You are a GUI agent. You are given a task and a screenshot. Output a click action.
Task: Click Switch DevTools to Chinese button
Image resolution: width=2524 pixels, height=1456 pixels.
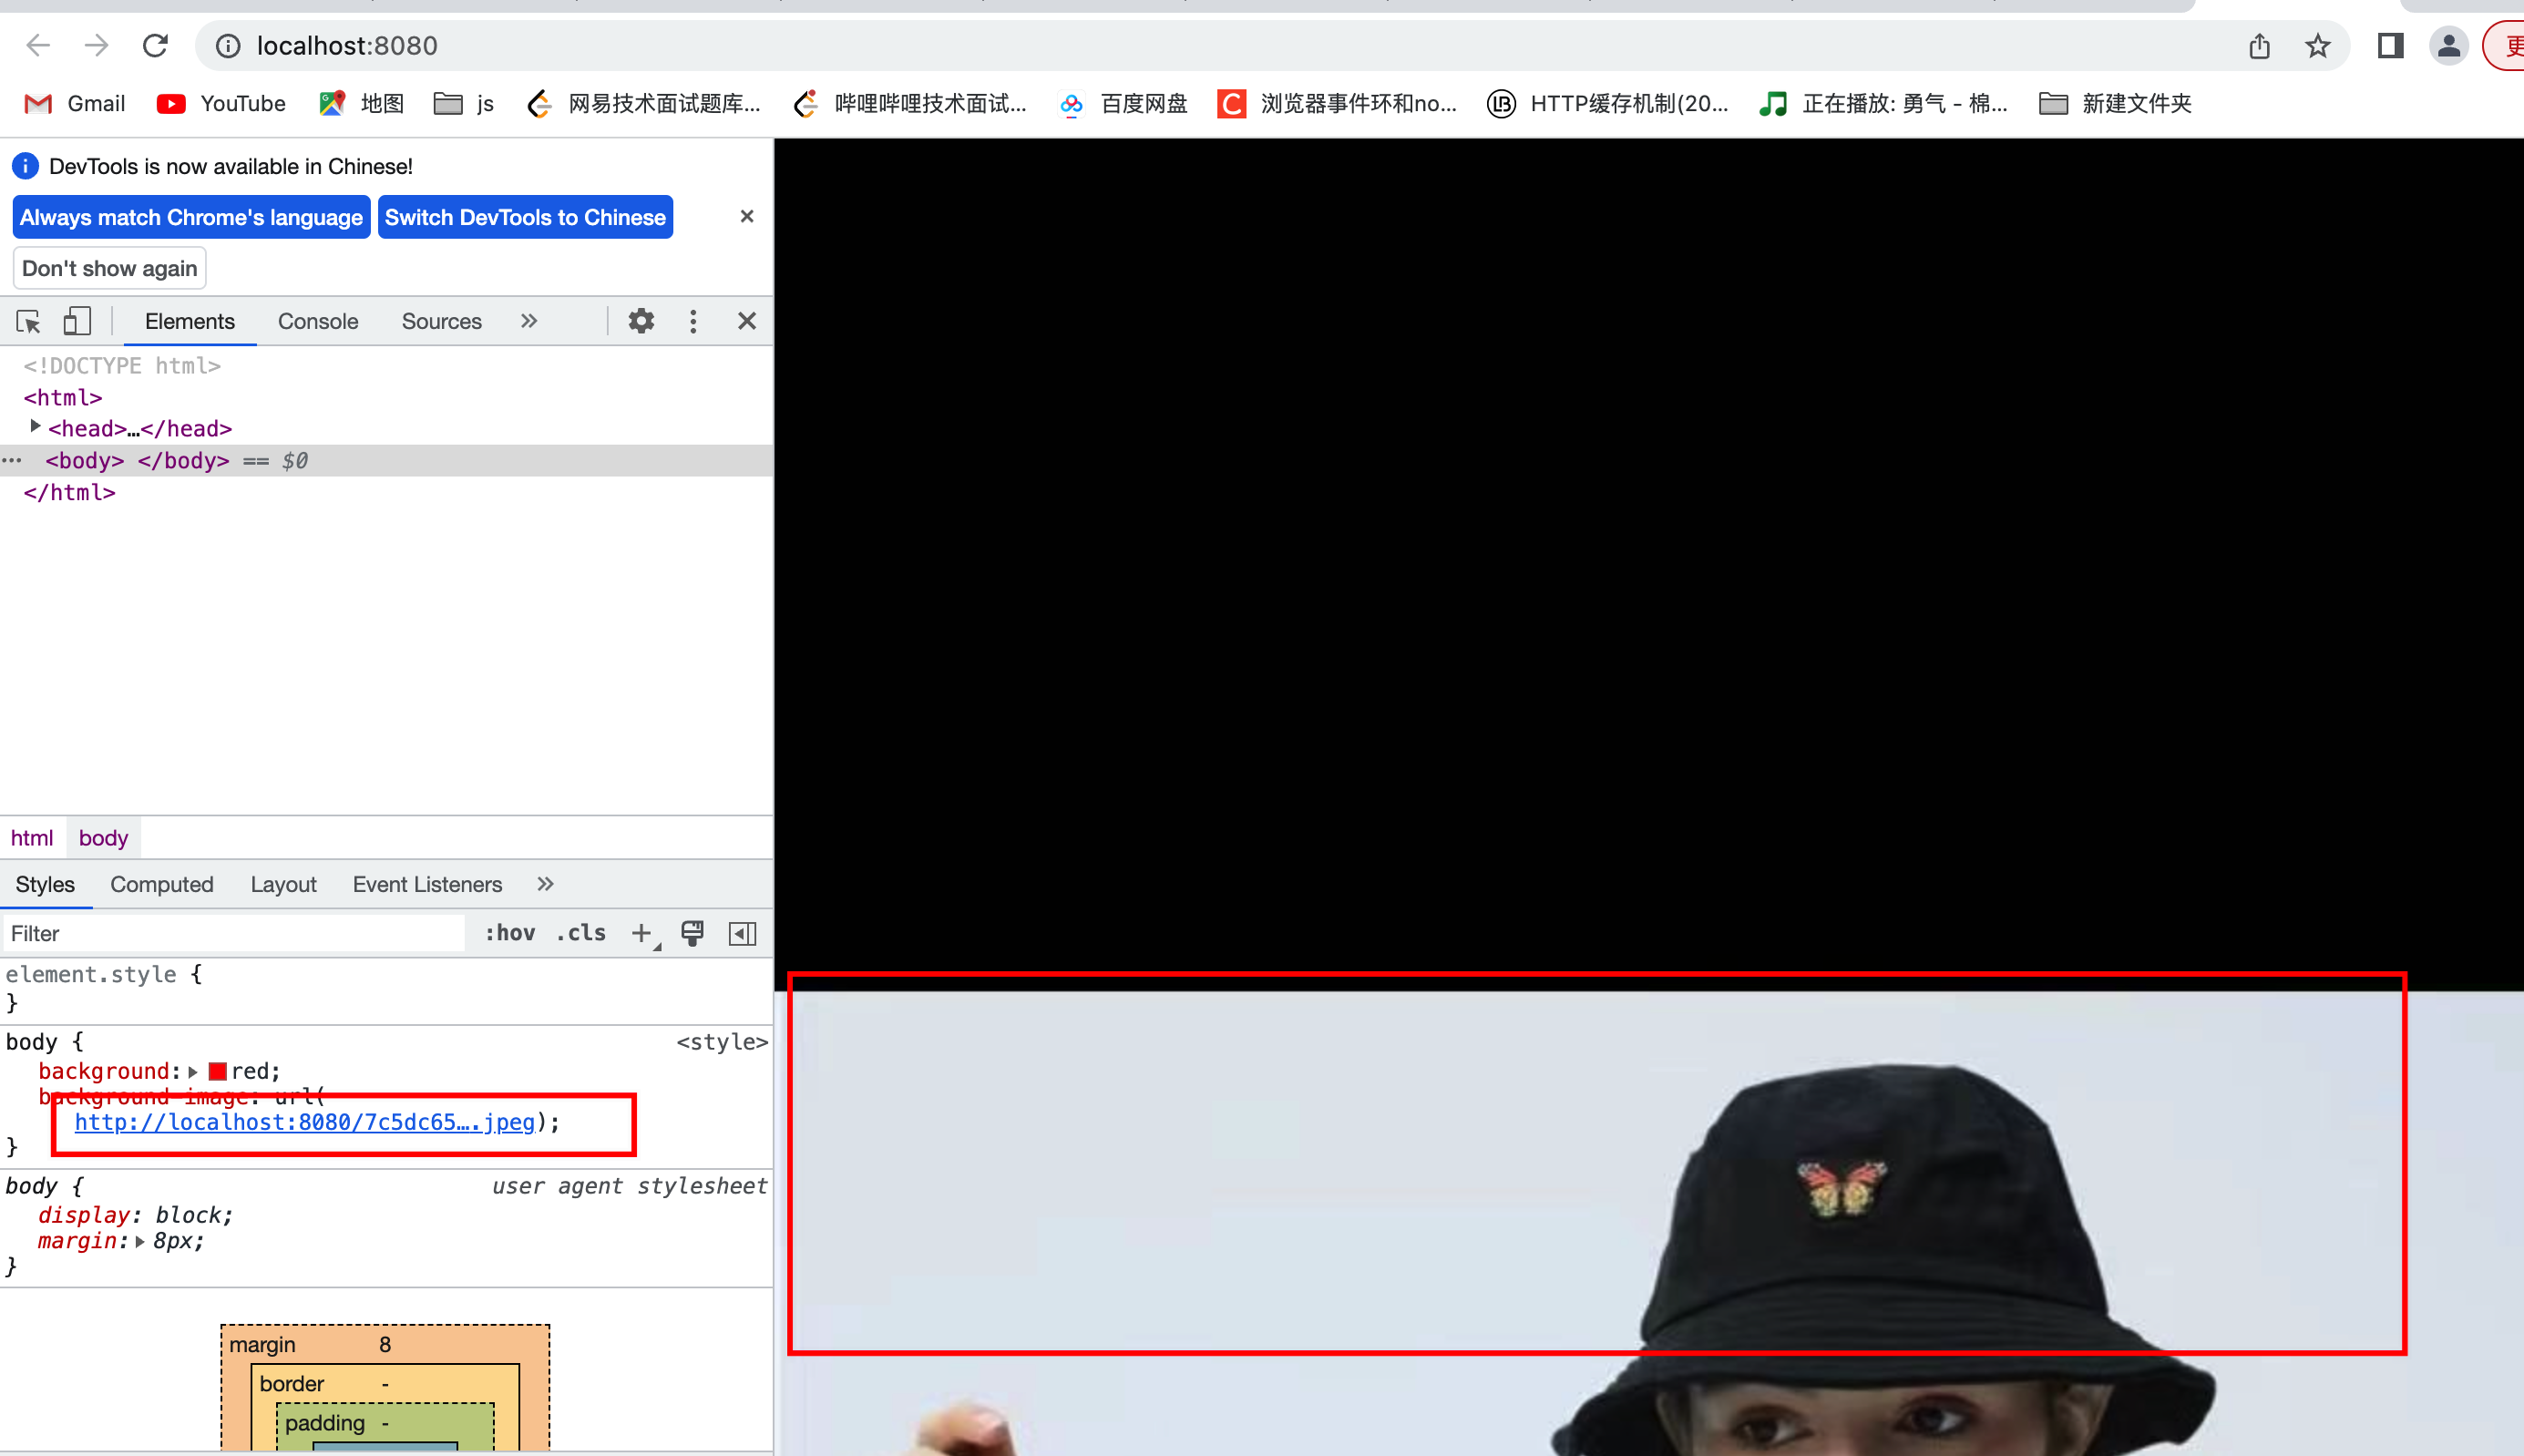[x=525, y=217]
